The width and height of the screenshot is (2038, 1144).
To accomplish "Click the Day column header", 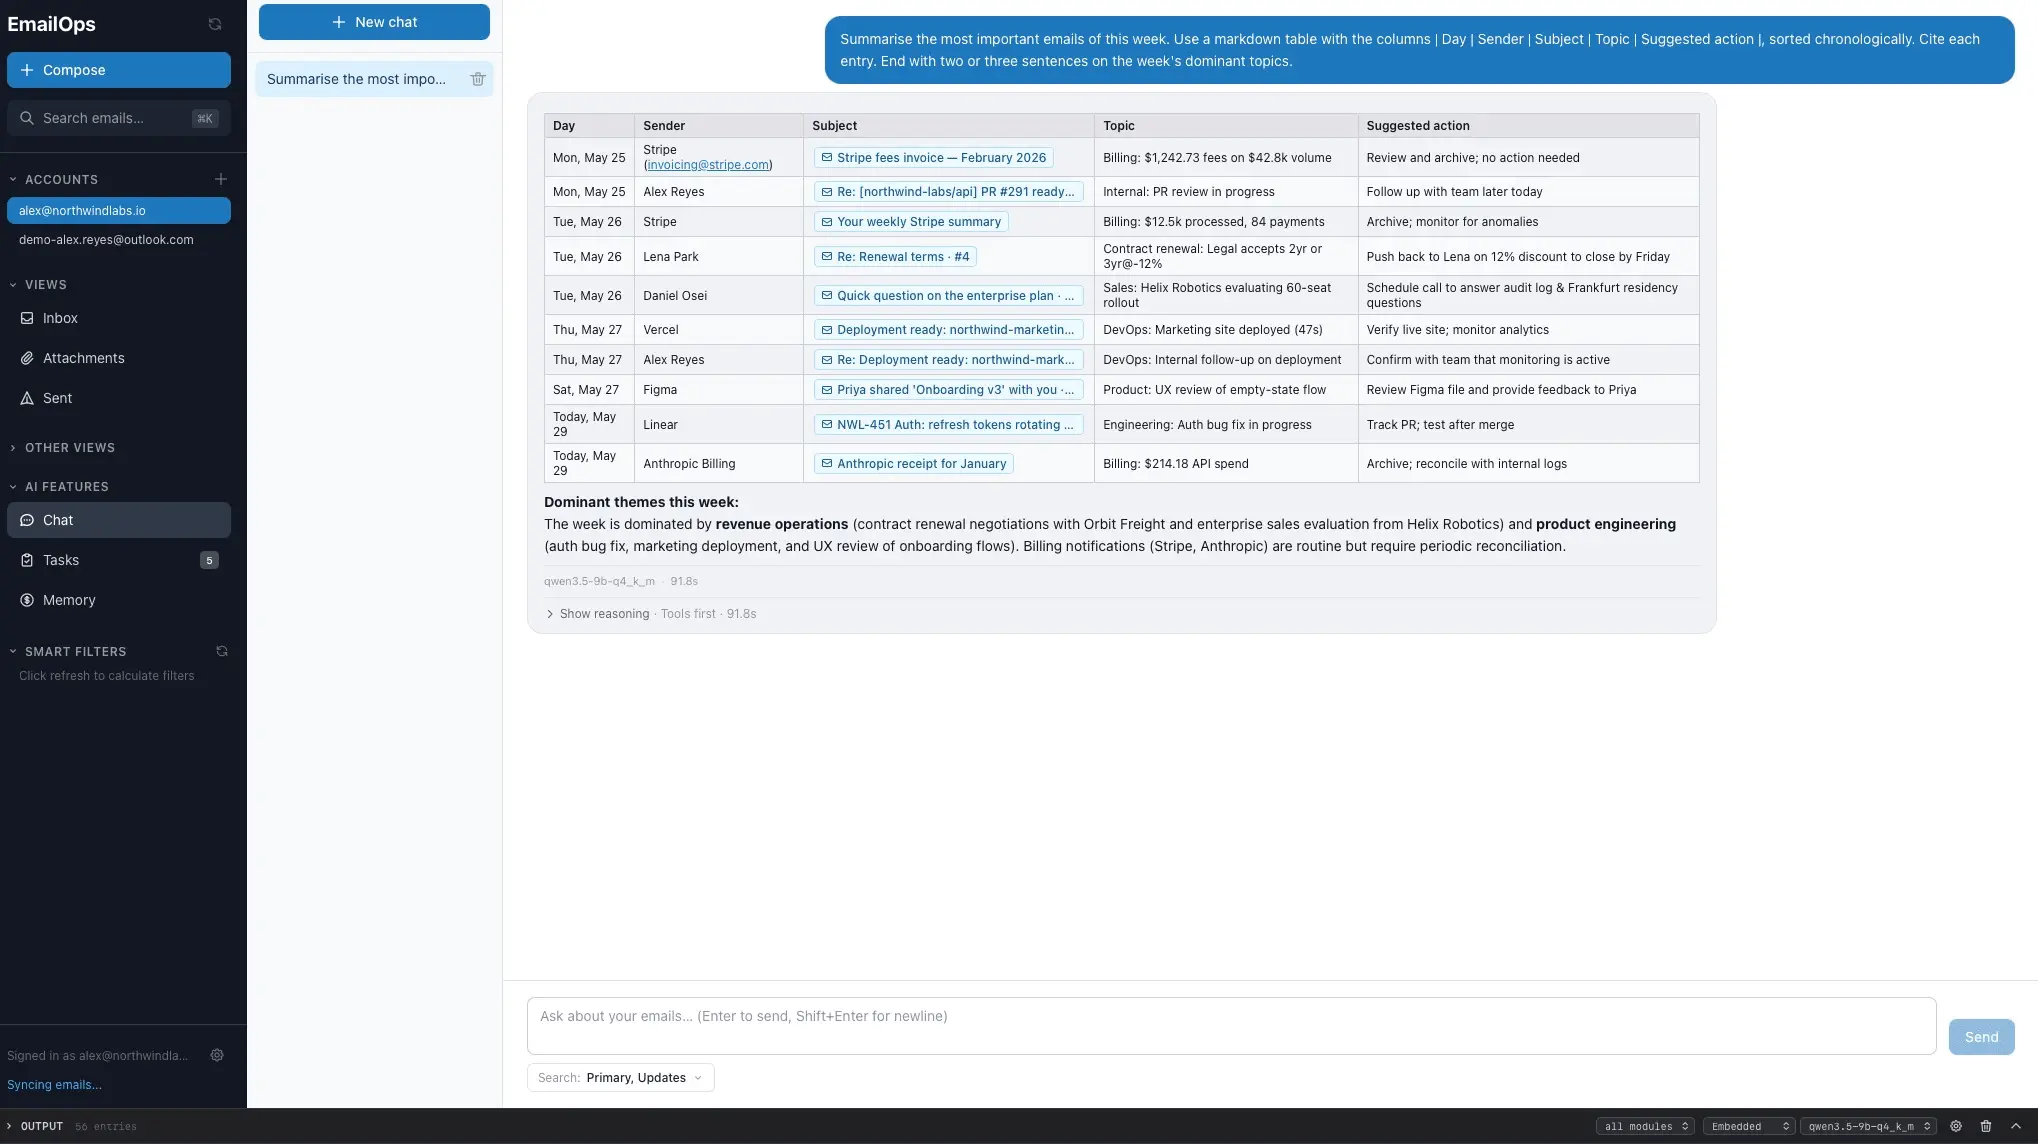I will [589, 126].
